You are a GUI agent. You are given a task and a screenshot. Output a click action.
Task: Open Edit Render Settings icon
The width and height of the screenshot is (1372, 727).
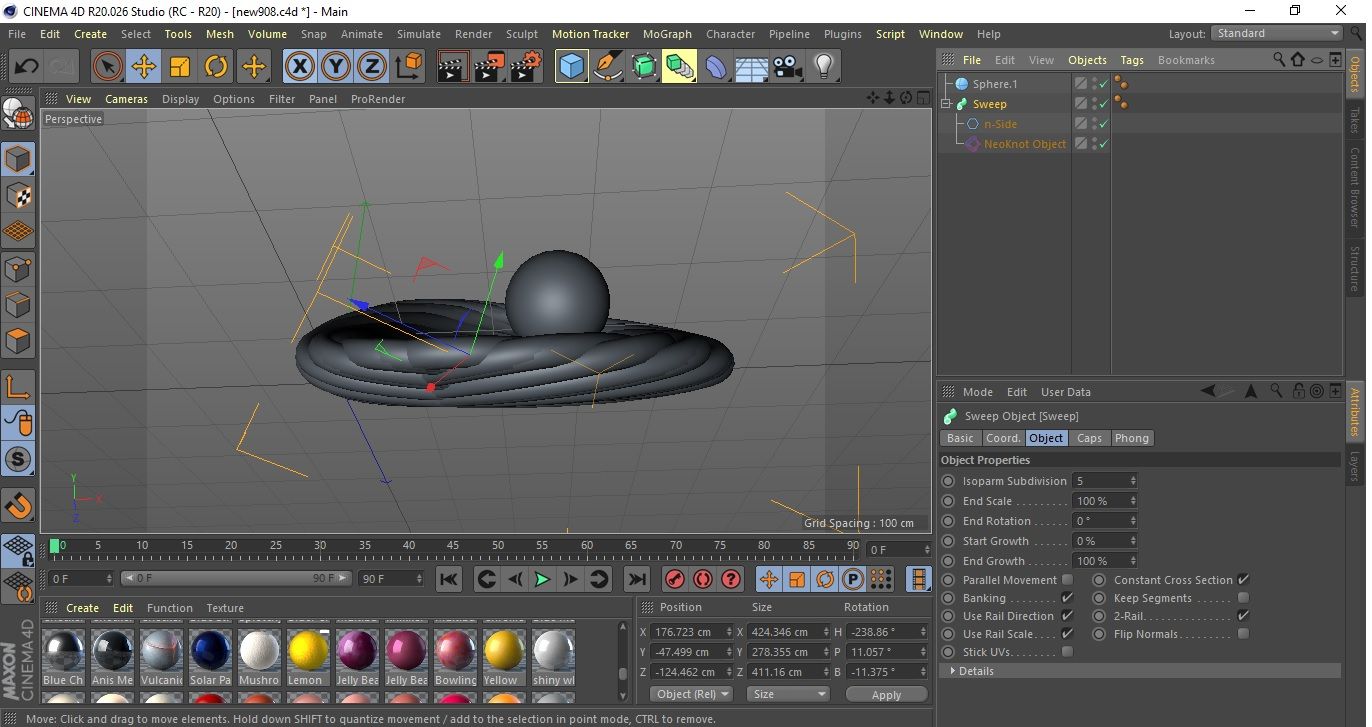click(x=526, y=67)
